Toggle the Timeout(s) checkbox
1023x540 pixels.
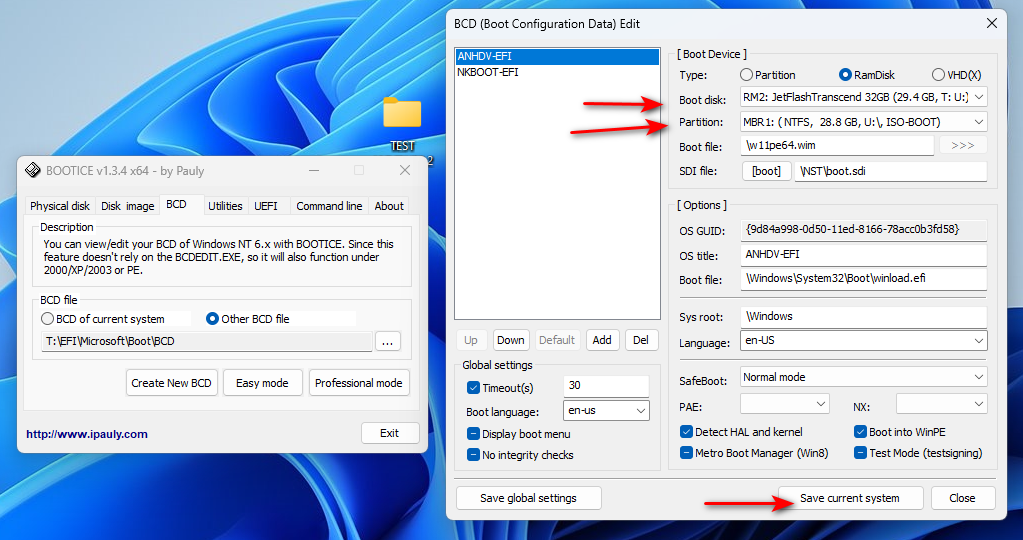pos(474,387)
